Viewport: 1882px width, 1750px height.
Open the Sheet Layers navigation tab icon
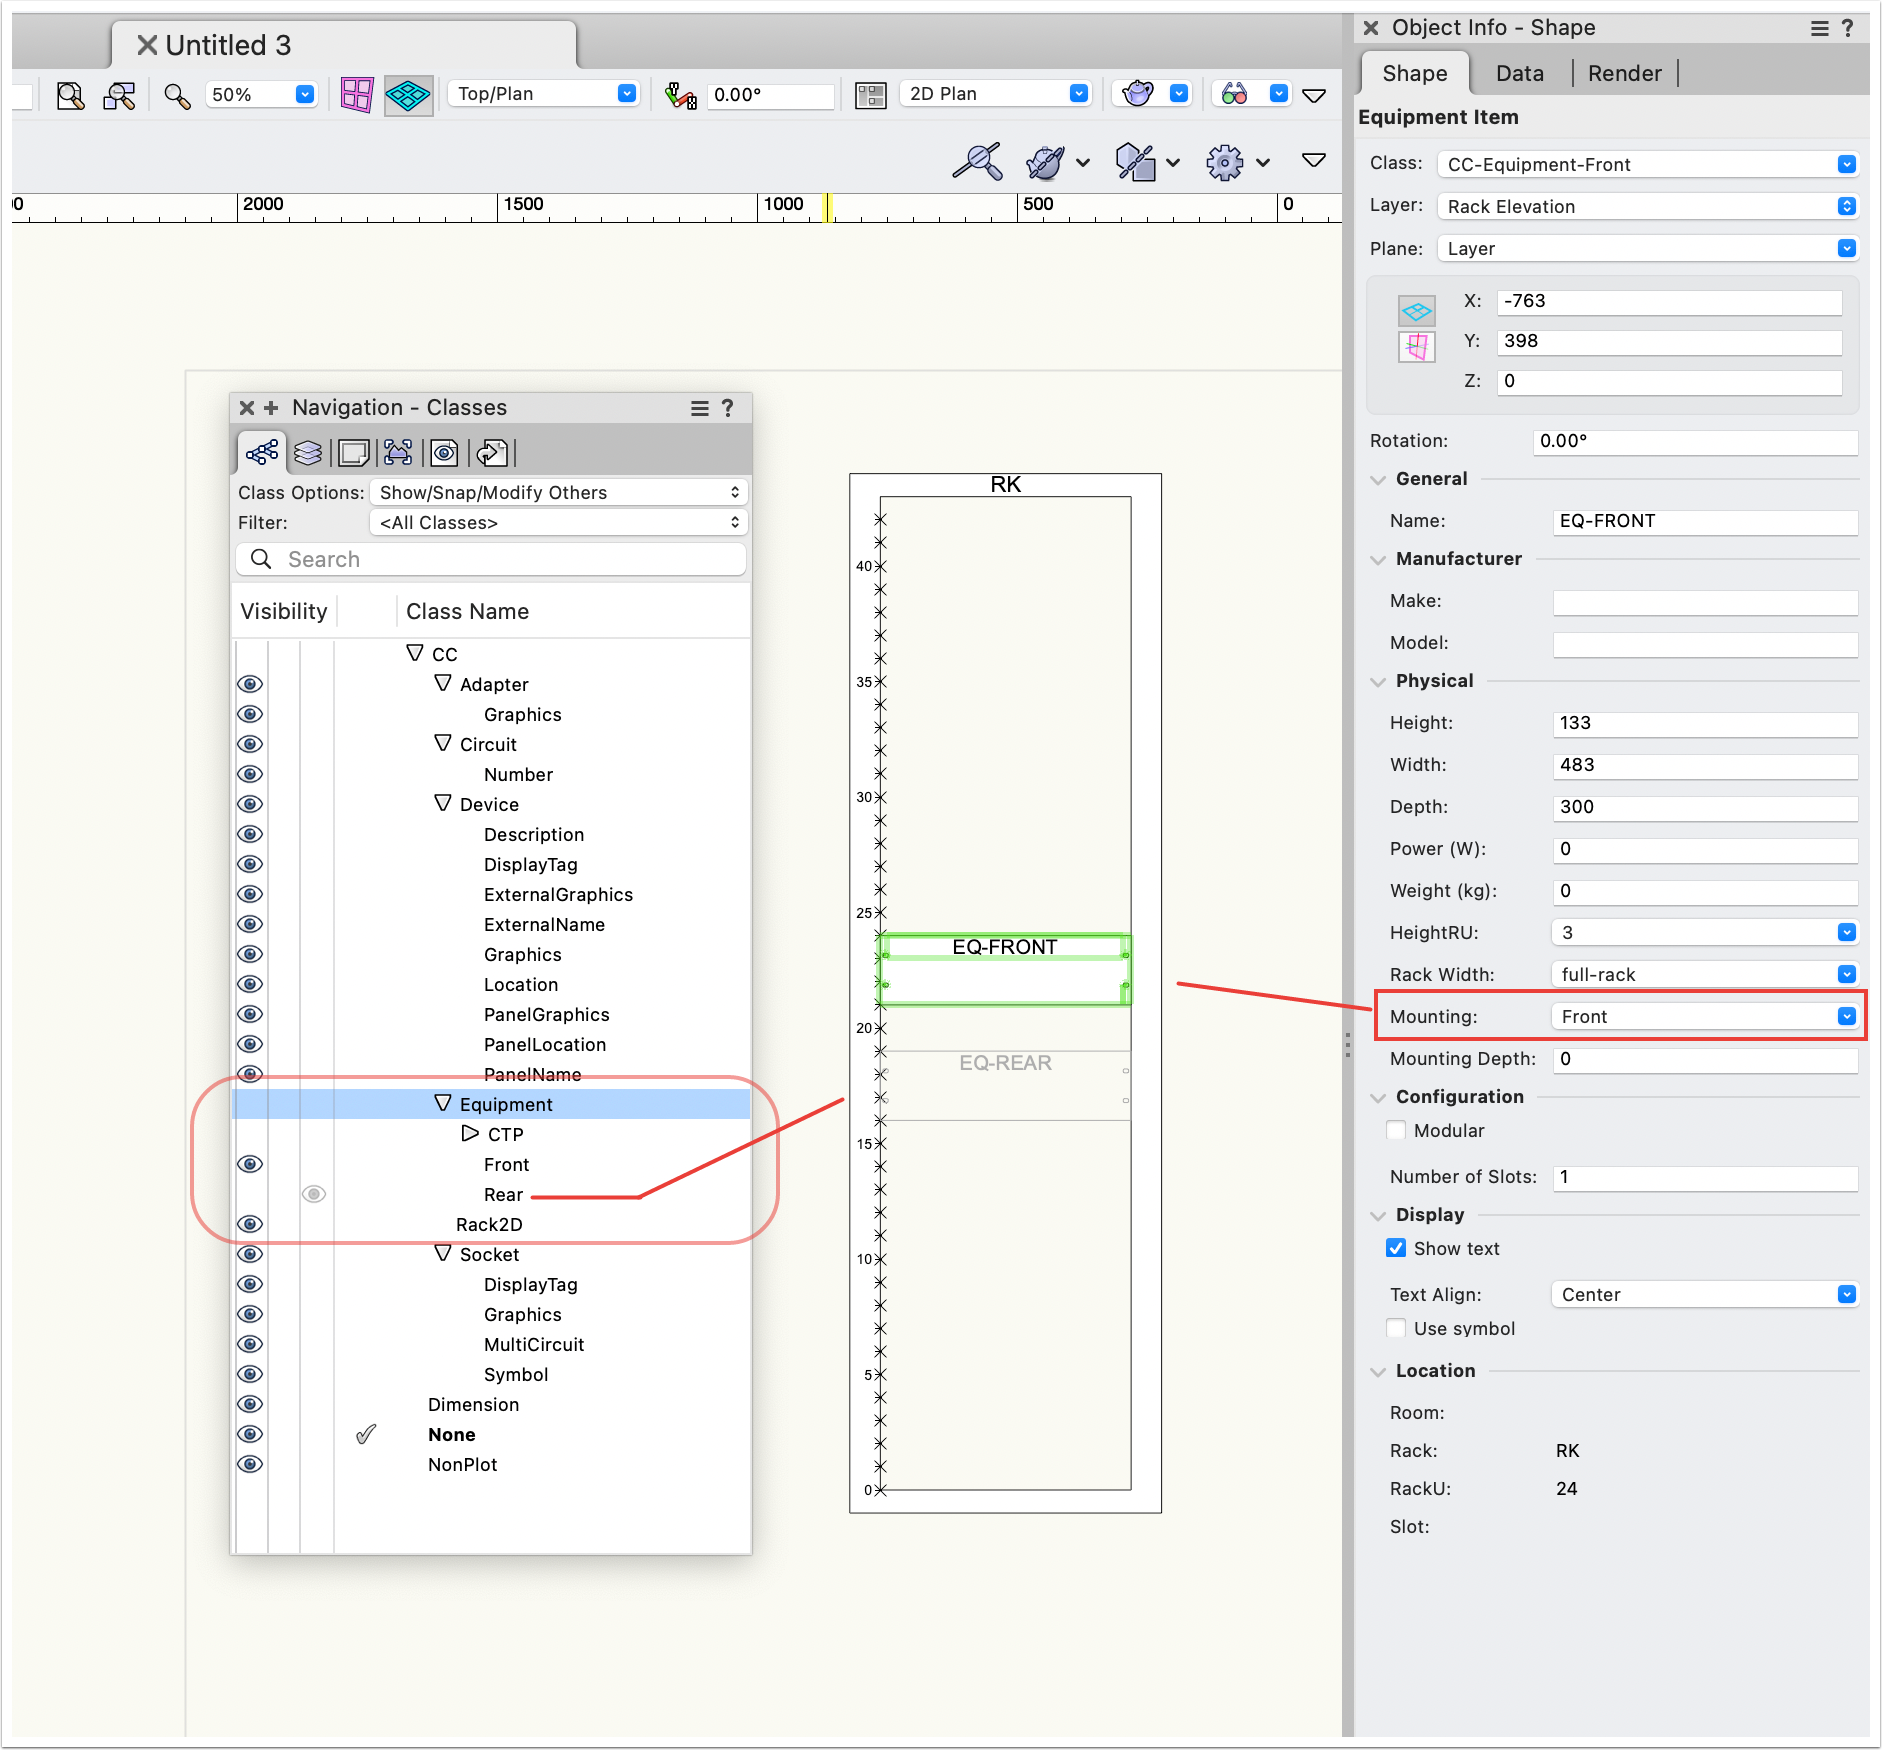tap(353, 453)
